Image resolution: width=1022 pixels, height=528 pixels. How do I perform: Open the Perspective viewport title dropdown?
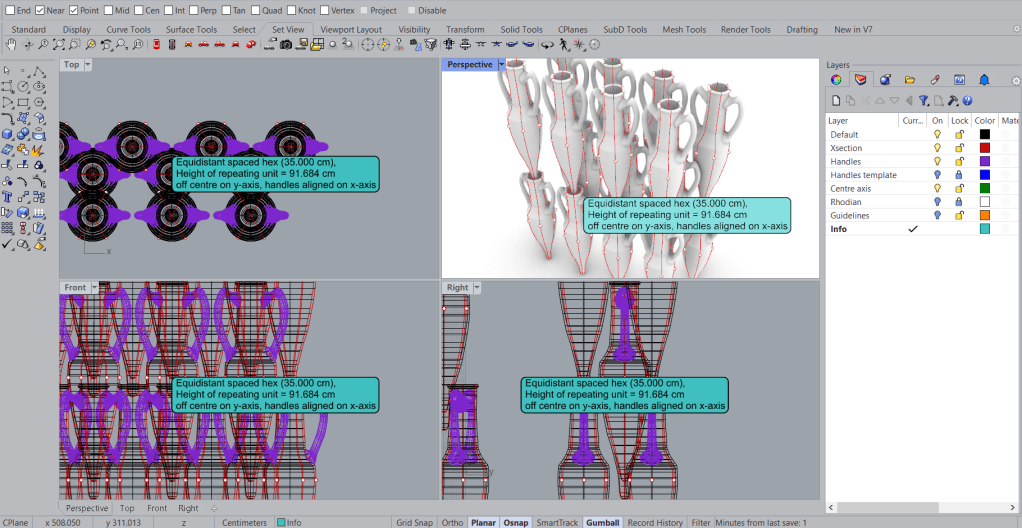(502, 65)
